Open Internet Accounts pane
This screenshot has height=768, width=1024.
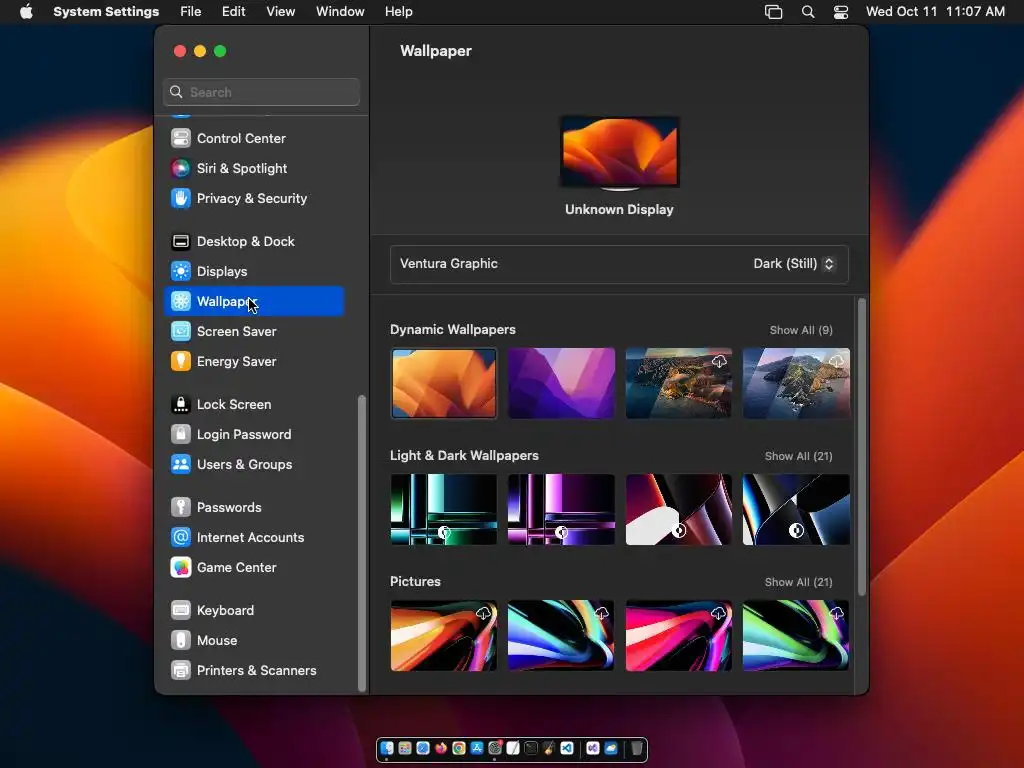[254, 538]
